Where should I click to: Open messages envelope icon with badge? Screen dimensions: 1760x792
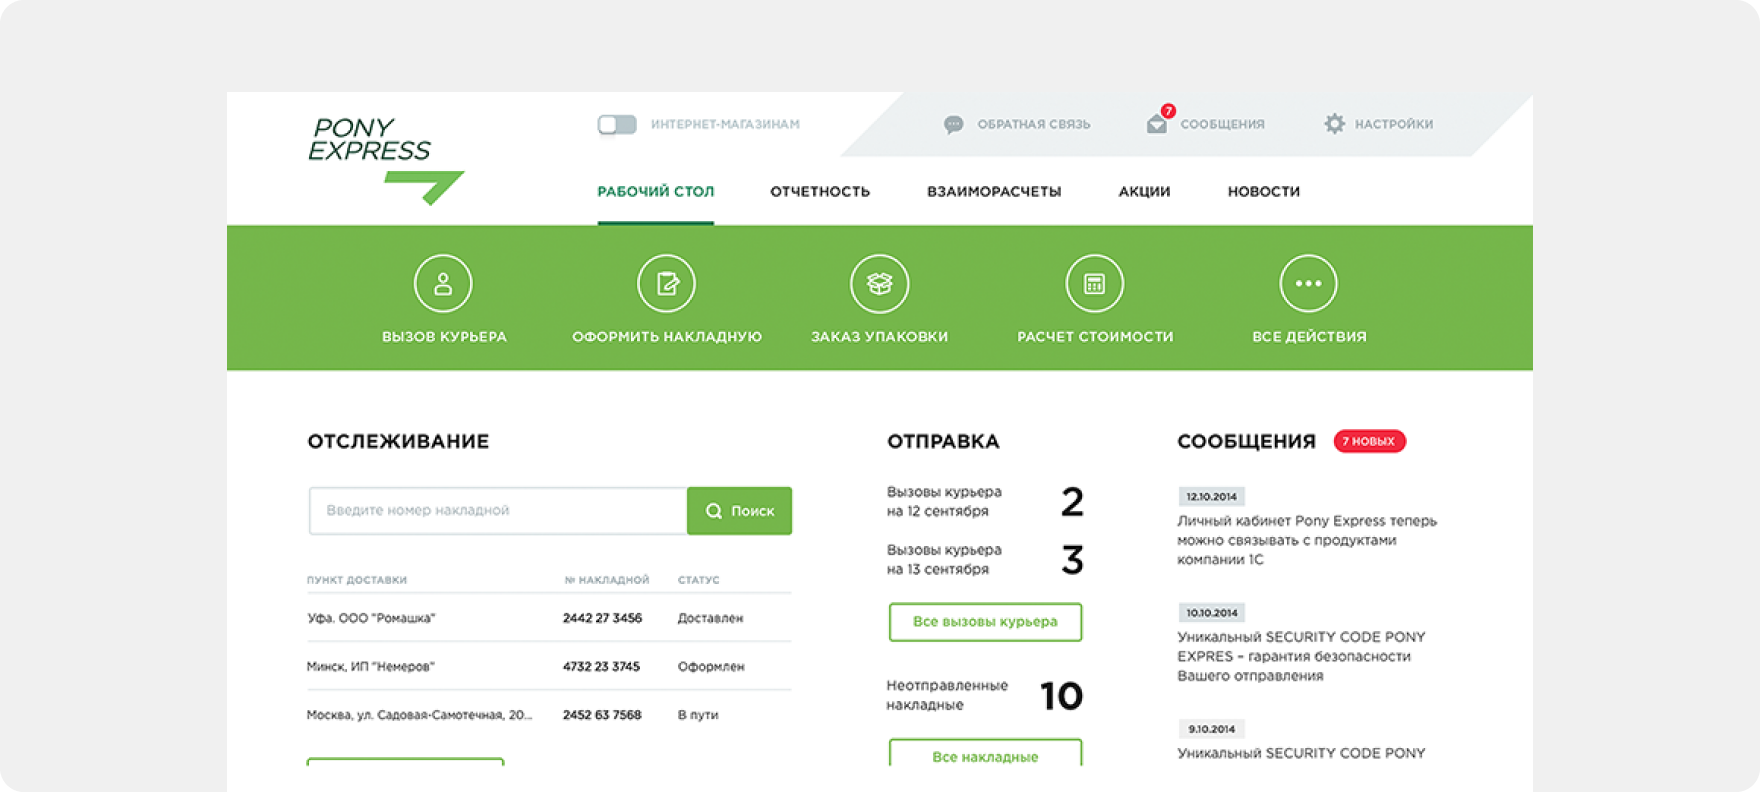pyautogui.click(x=1157, y=124)
